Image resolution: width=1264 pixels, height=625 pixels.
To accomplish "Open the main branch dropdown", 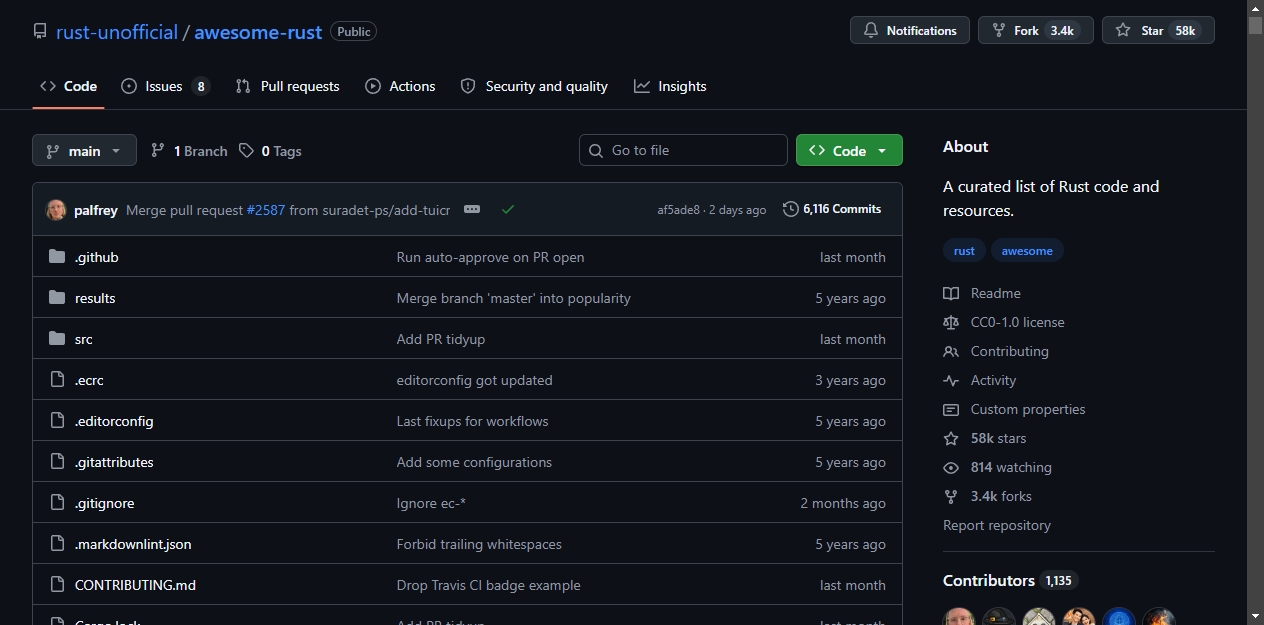I will click(84, 151).
